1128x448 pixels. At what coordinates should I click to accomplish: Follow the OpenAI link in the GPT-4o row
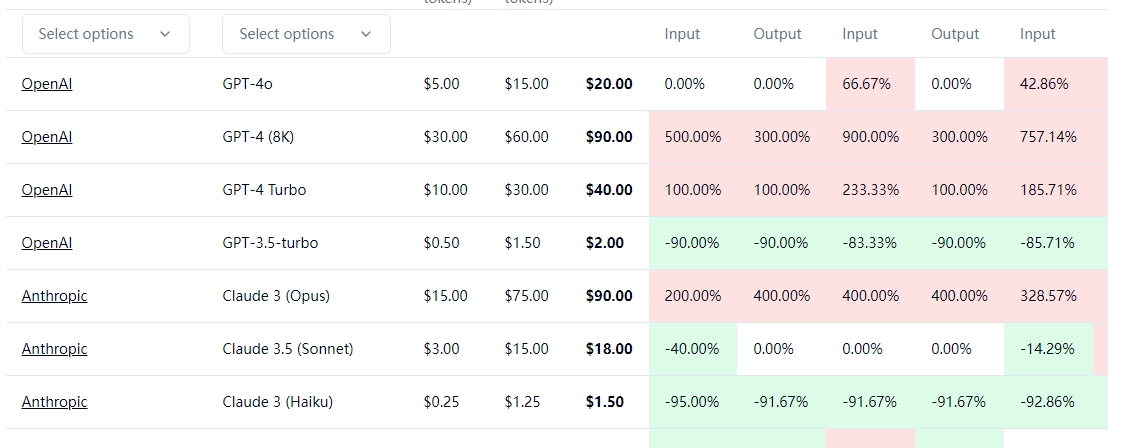click(47, 84)
